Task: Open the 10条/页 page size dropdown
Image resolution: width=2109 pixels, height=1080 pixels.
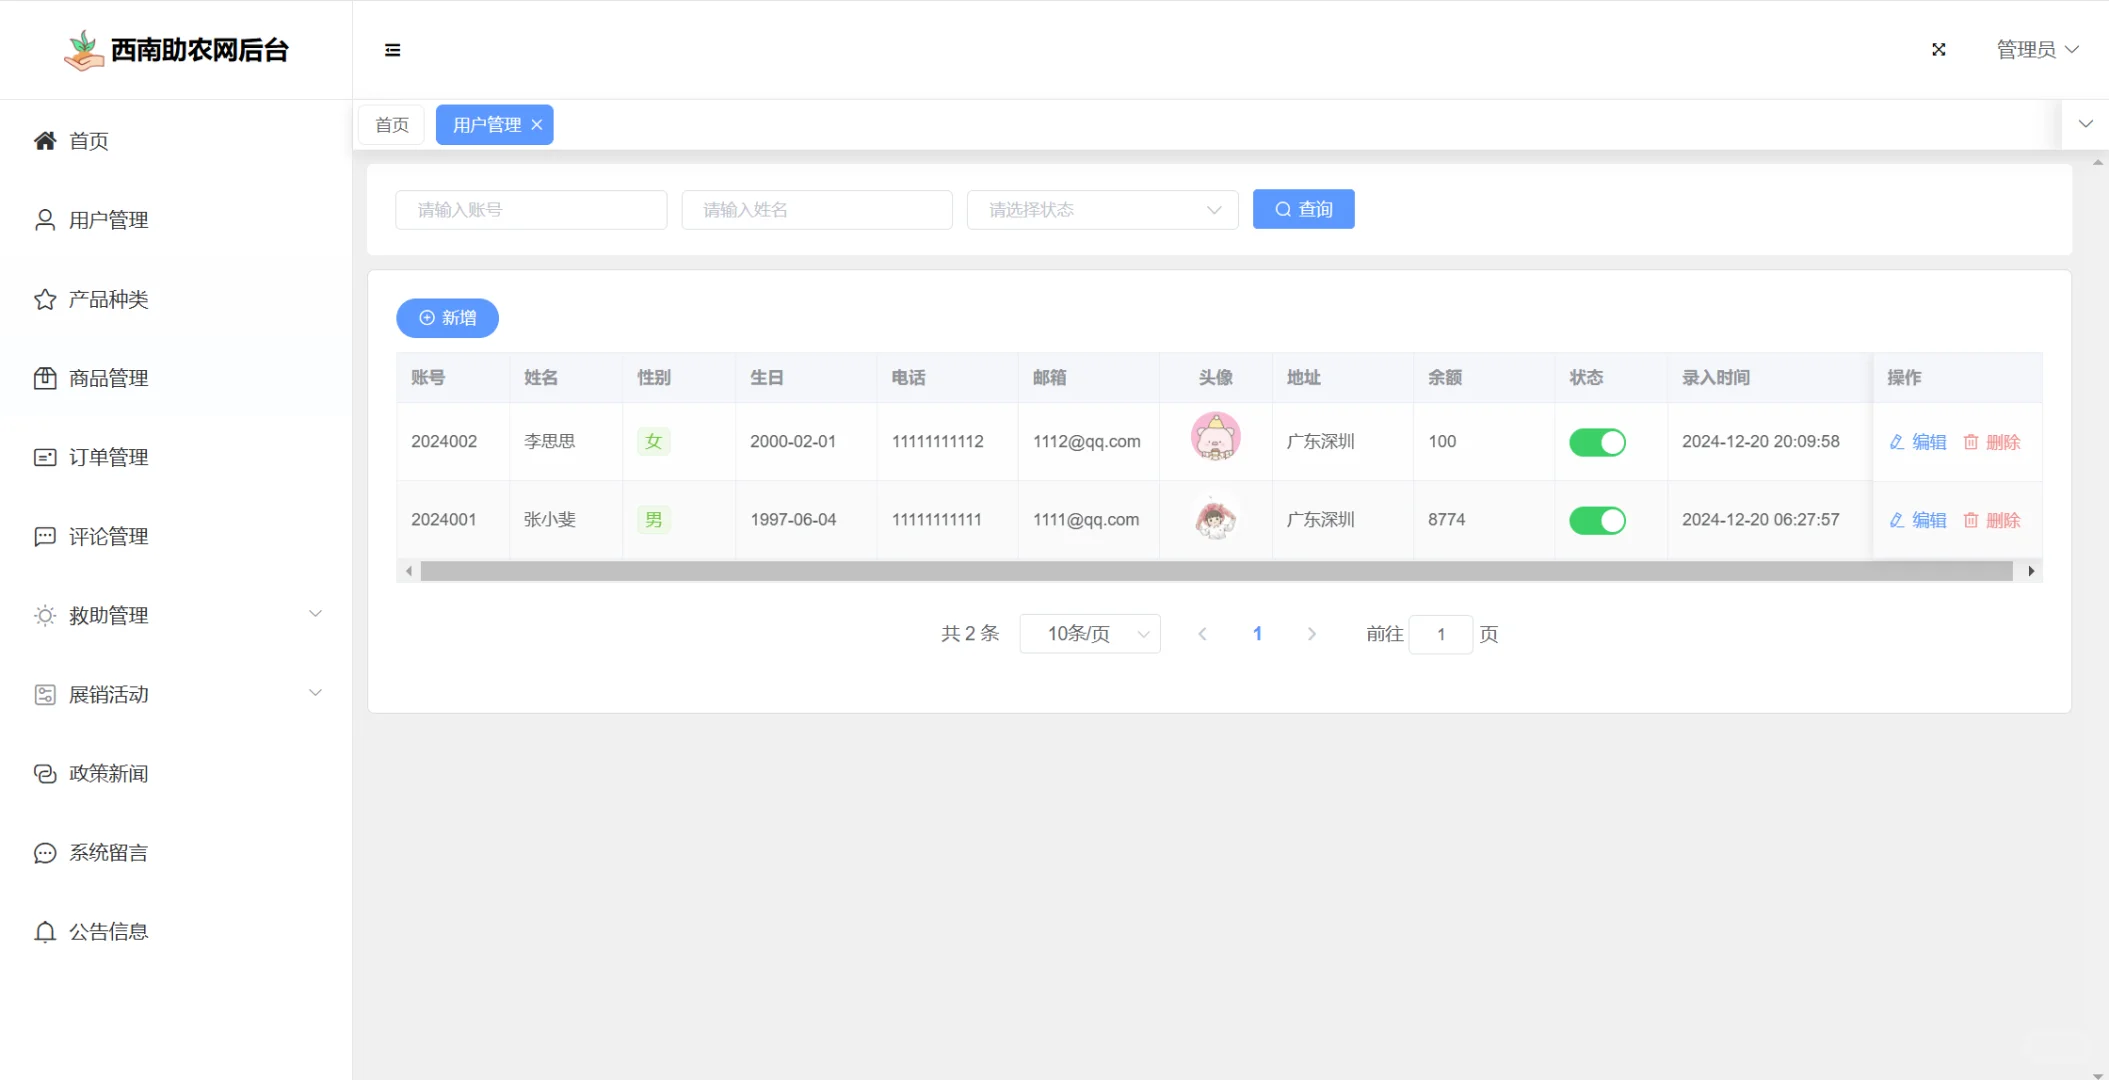Action: click(1089, 633)
